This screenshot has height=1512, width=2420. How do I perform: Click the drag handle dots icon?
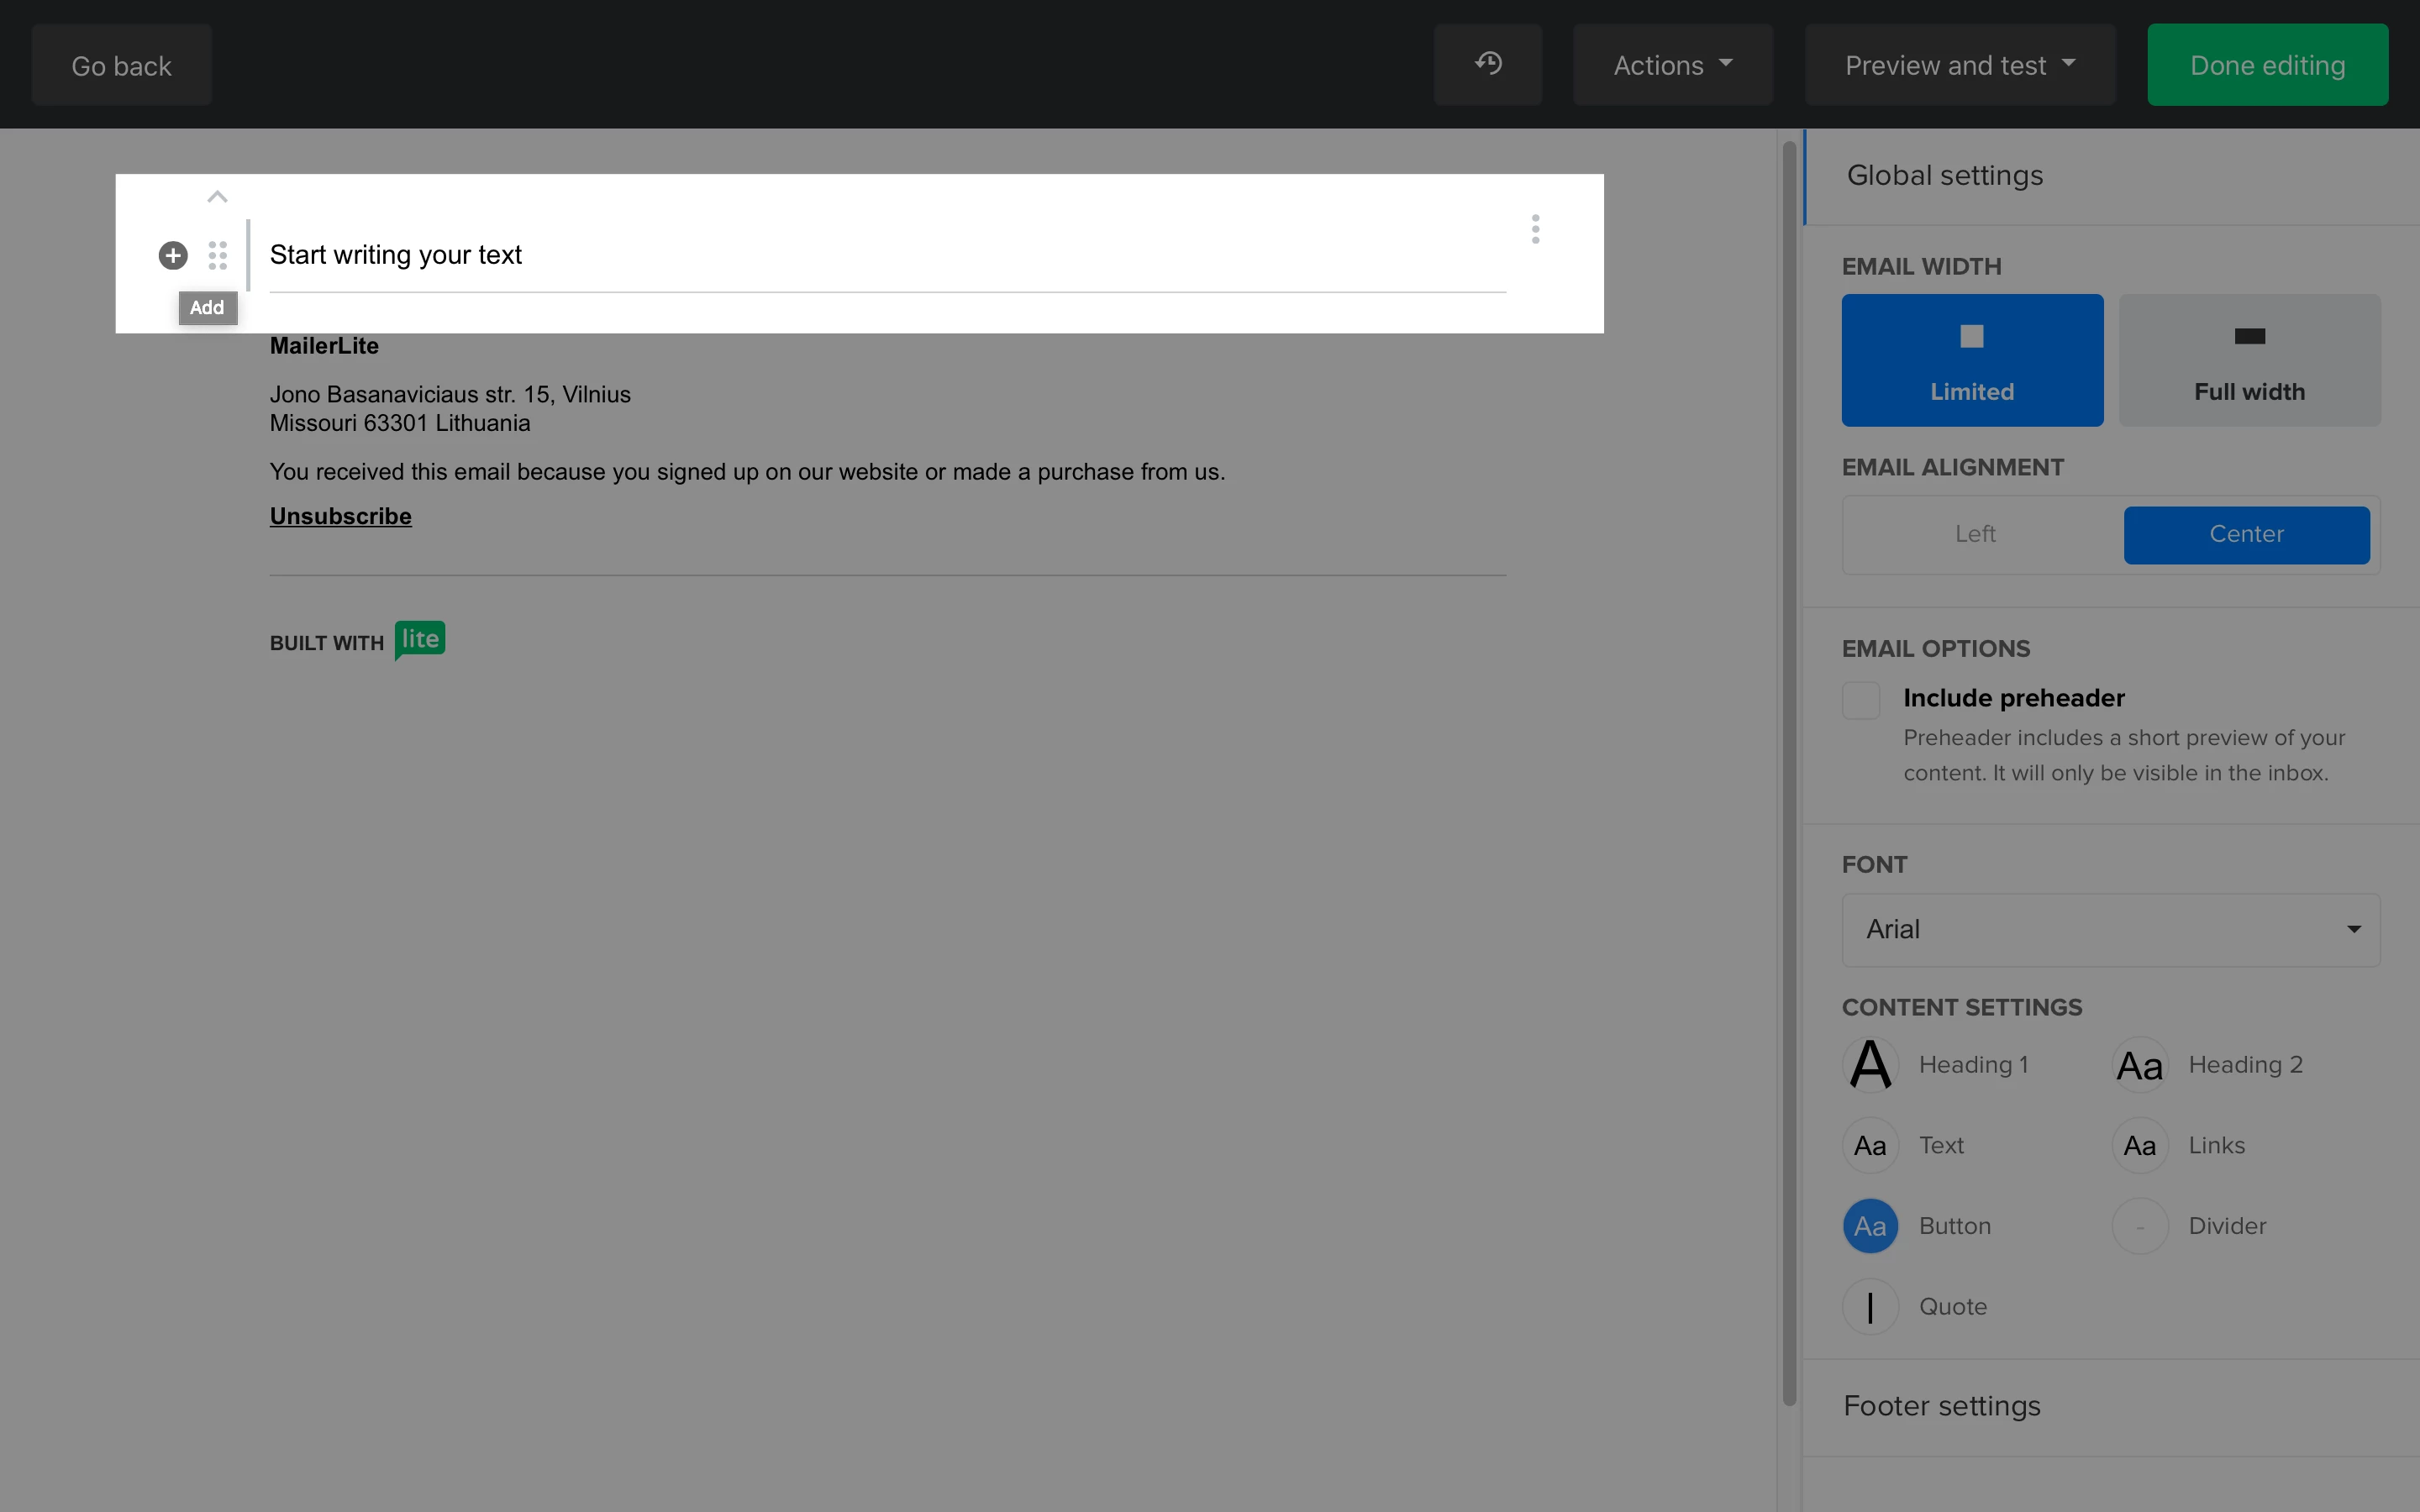pos(217,255)
